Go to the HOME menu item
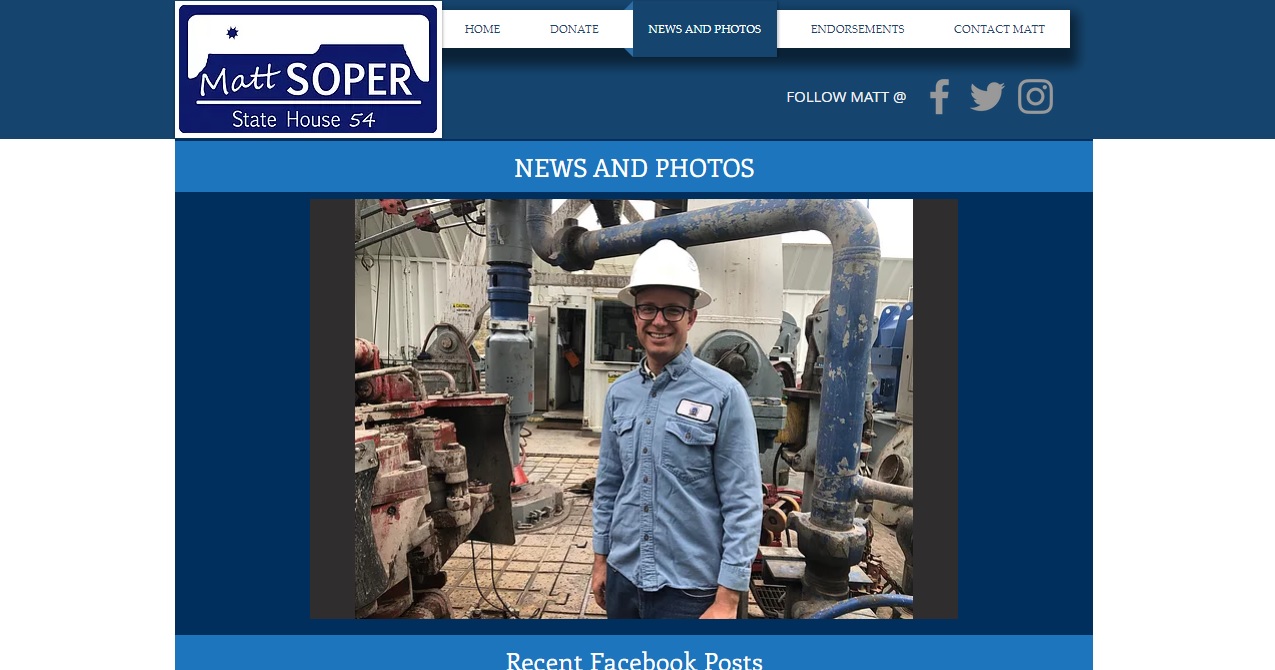 coord(482,29)
